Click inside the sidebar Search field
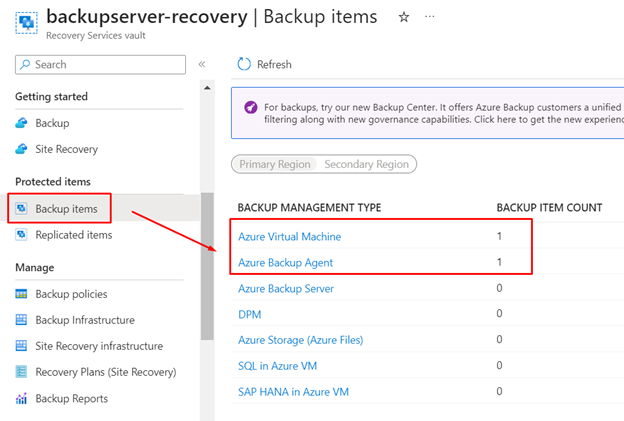This screenshot has height=421, width=624. [x=100, y=64]
